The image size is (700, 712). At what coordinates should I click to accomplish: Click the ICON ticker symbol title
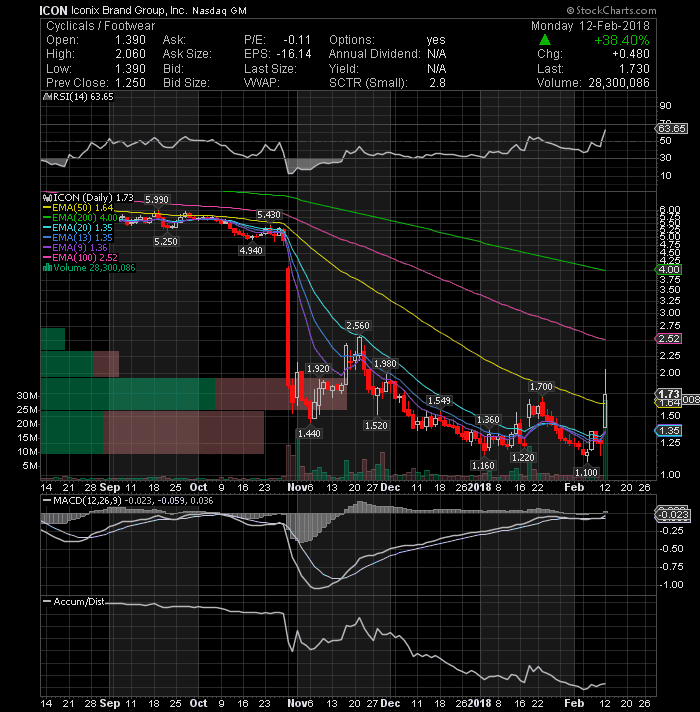54,10
